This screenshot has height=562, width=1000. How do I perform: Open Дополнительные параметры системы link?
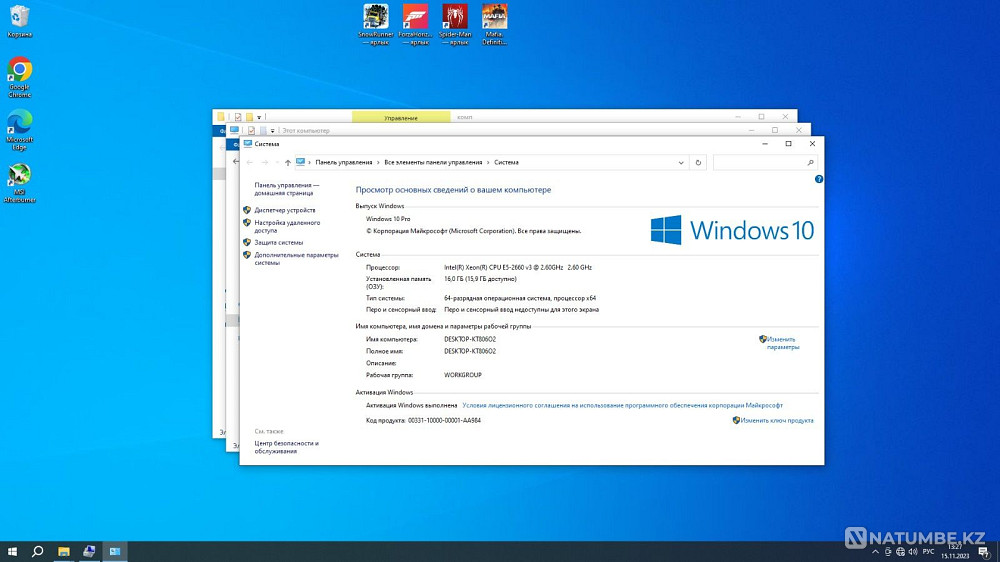pos(296,258)
